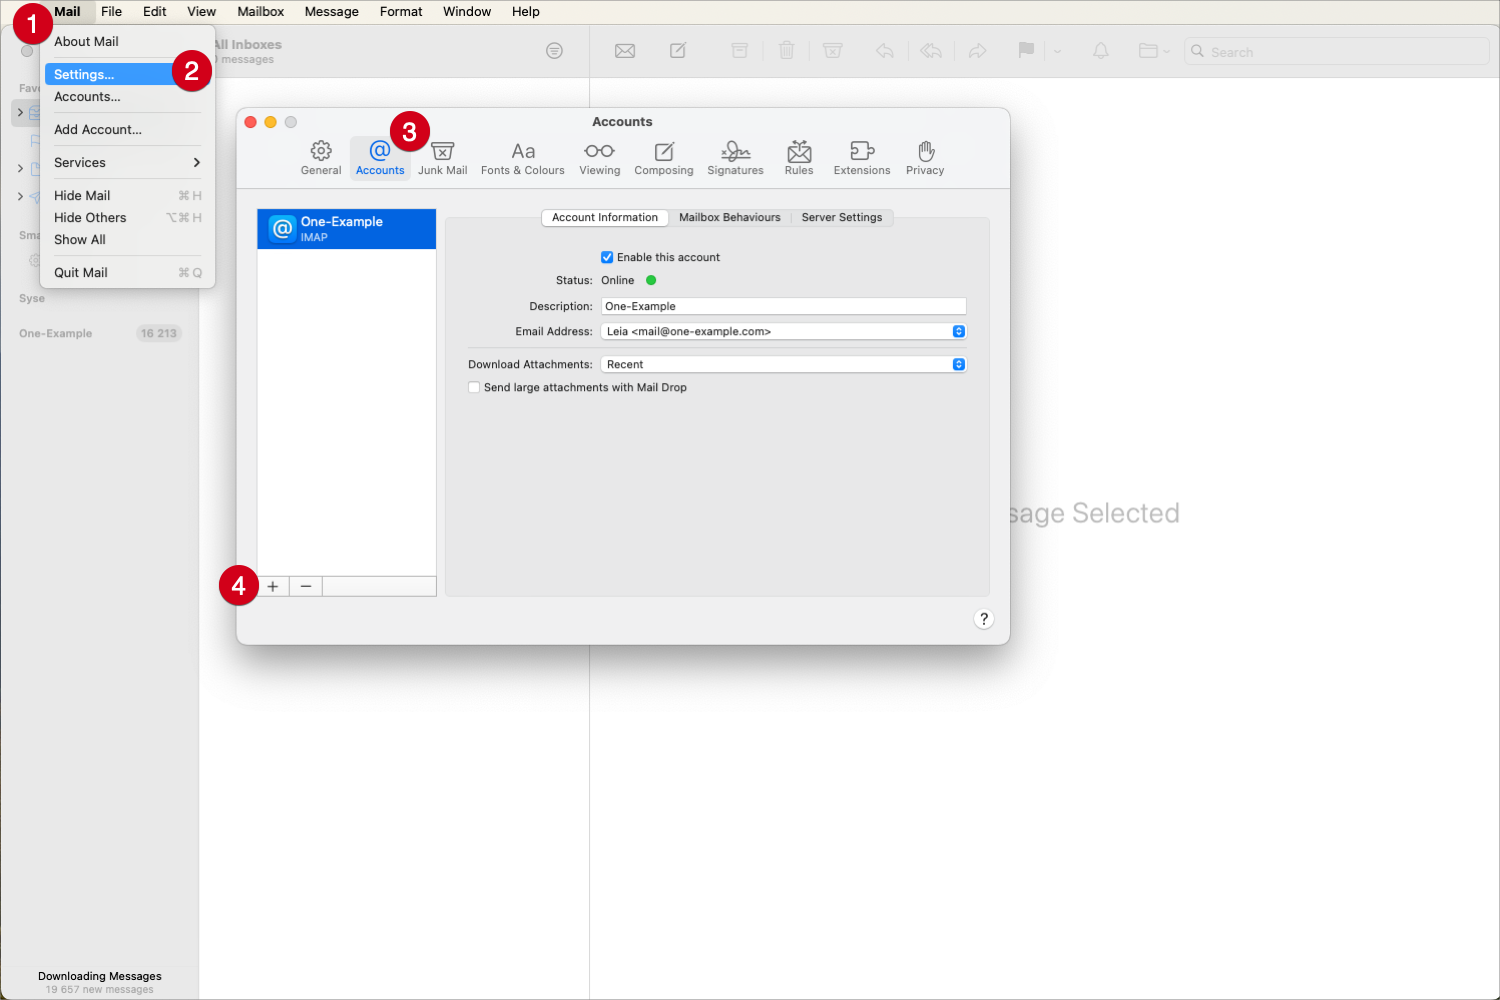Screen dimensions: 1500x1000
Task: Enable Send large attachments with Mail Drop
Action: (474, 388)
